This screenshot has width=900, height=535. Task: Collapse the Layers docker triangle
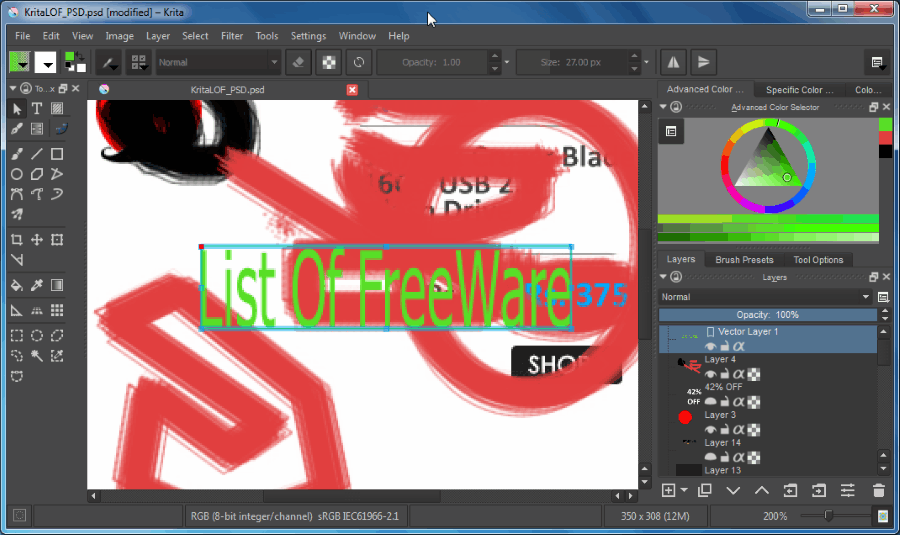click(x=663, y=277)
